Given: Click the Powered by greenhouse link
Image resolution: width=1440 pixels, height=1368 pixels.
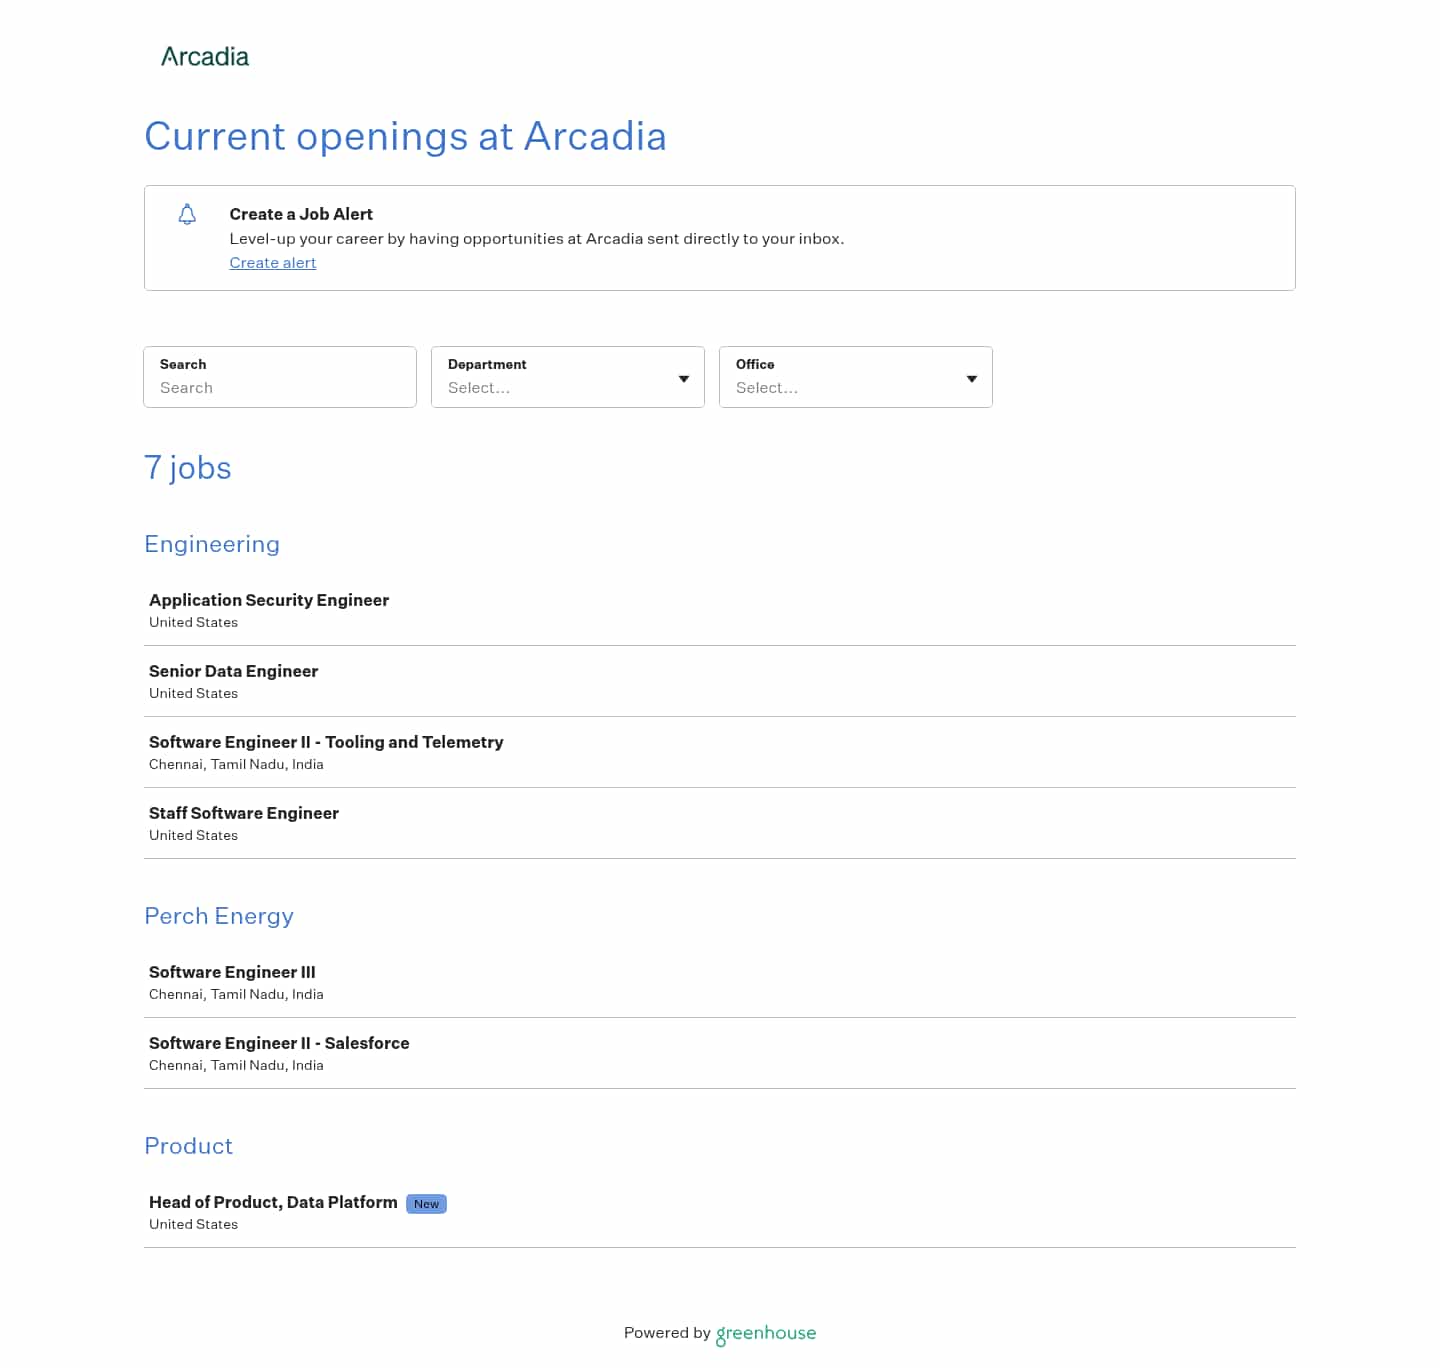Looking at the screenshot, I should [719, 1333].
